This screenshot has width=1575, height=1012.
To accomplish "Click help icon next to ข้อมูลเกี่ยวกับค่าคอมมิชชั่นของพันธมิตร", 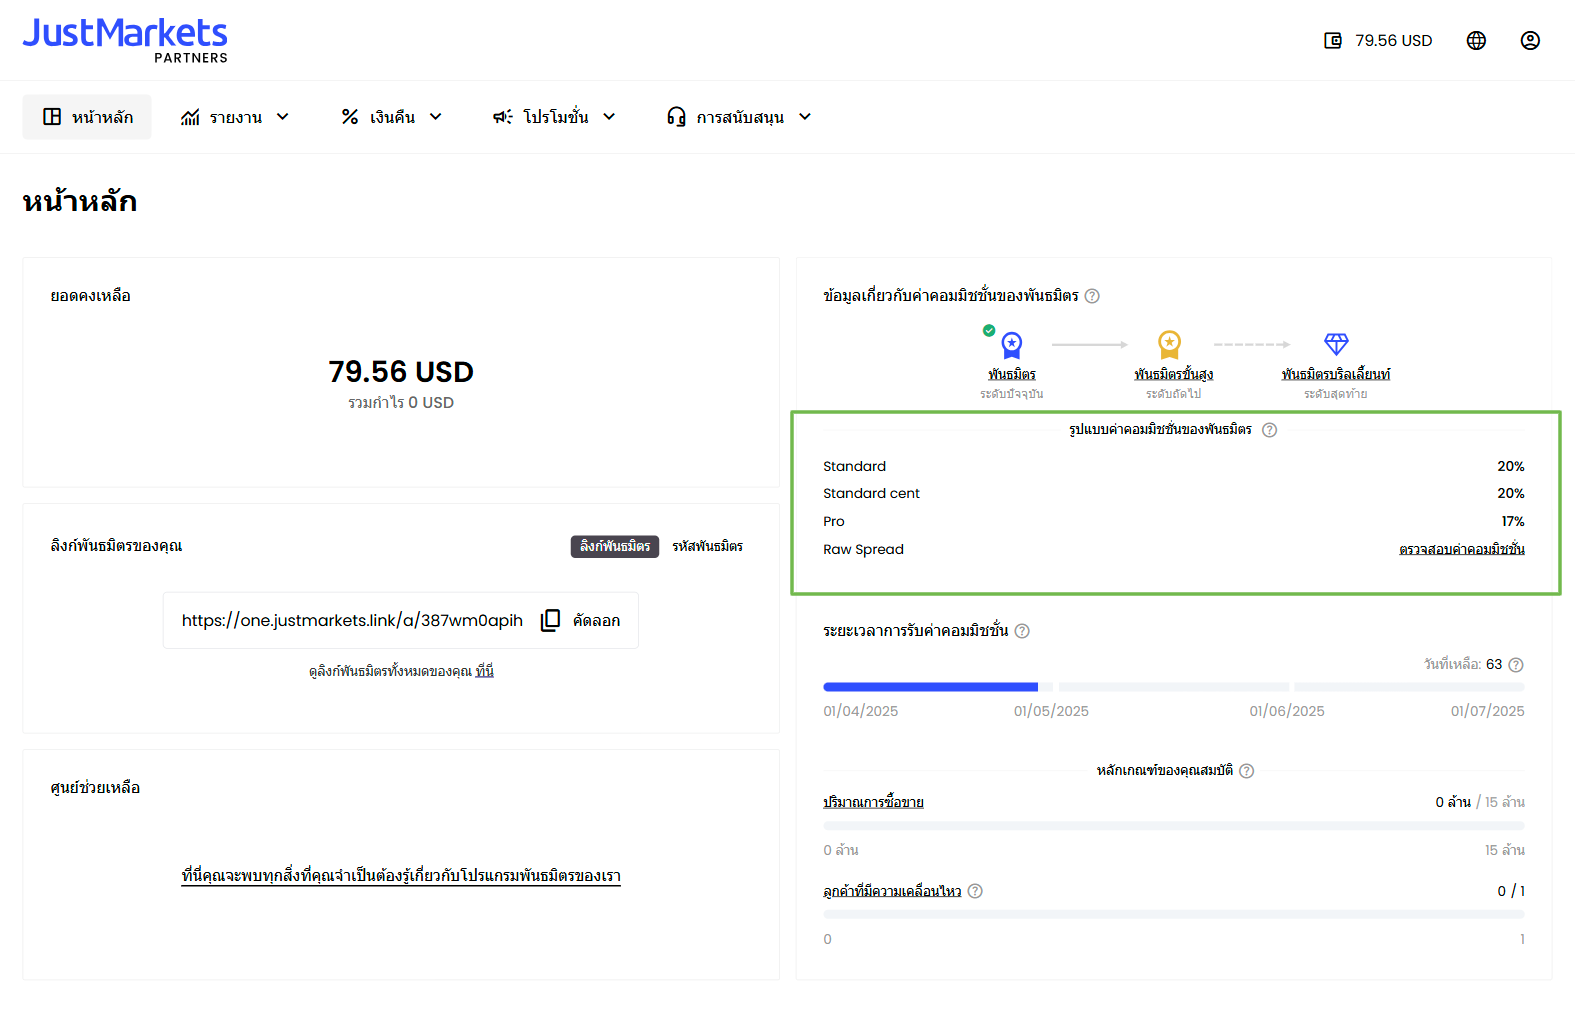I will (1092, 296).
